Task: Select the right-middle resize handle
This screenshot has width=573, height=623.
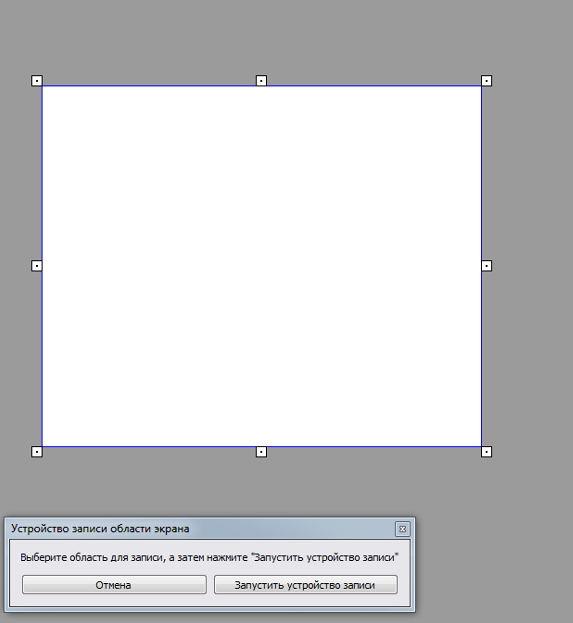Action: pos(486,266)
